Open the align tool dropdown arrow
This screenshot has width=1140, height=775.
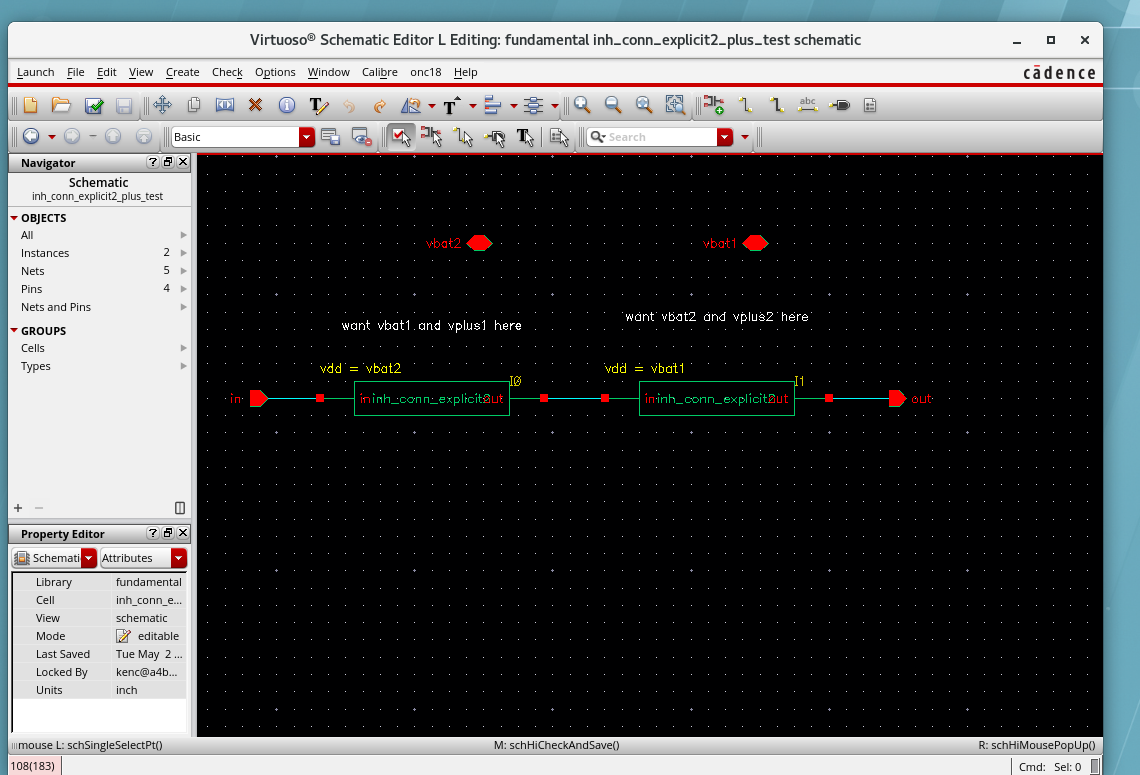(x=514, y=106)
